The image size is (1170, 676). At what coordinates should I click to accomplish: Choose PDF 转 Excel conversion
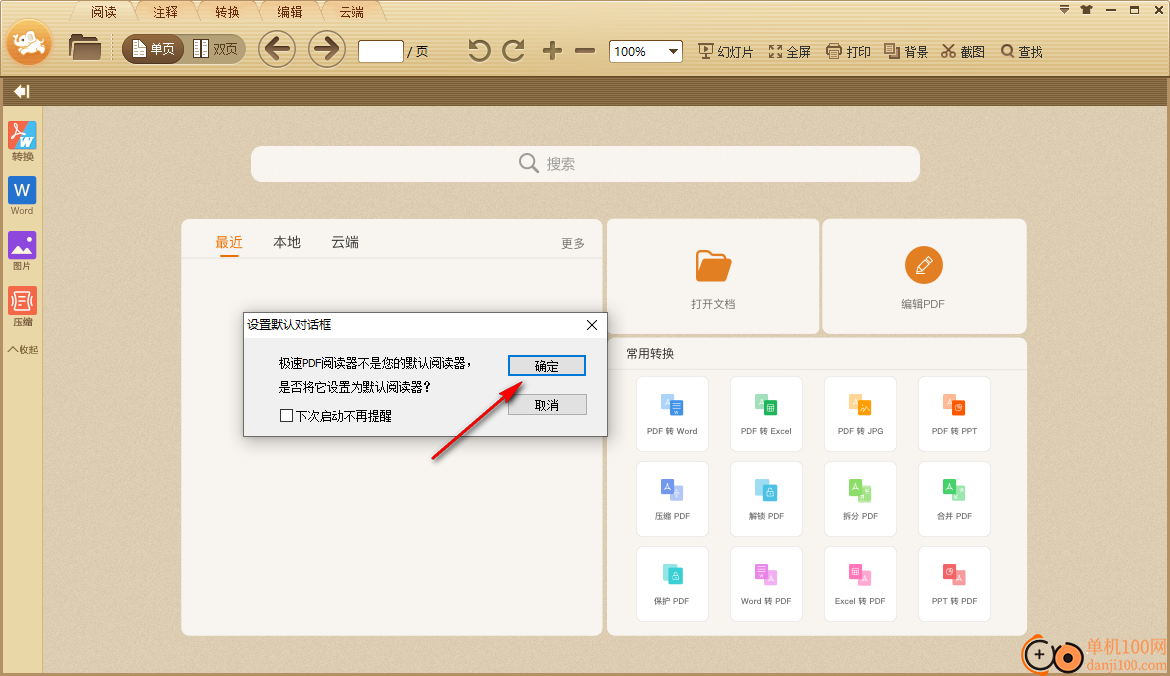point(766,413)
